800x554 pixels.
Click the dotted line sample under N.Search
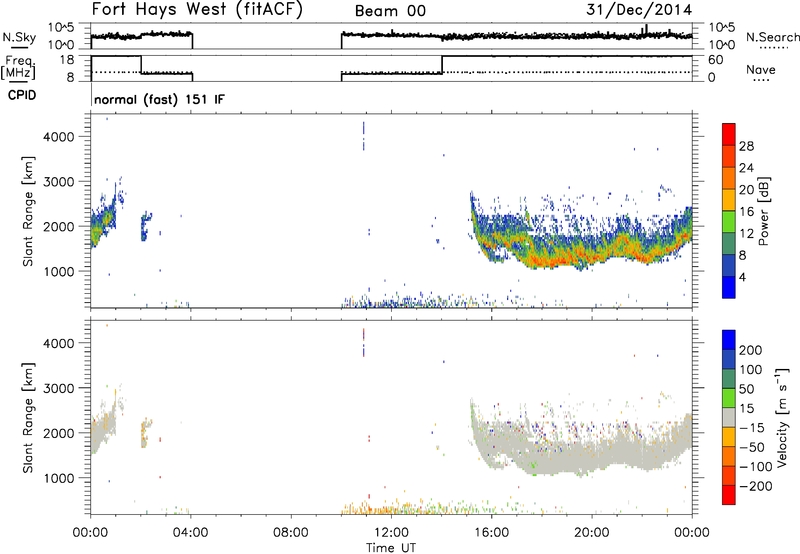pos(774,48)
